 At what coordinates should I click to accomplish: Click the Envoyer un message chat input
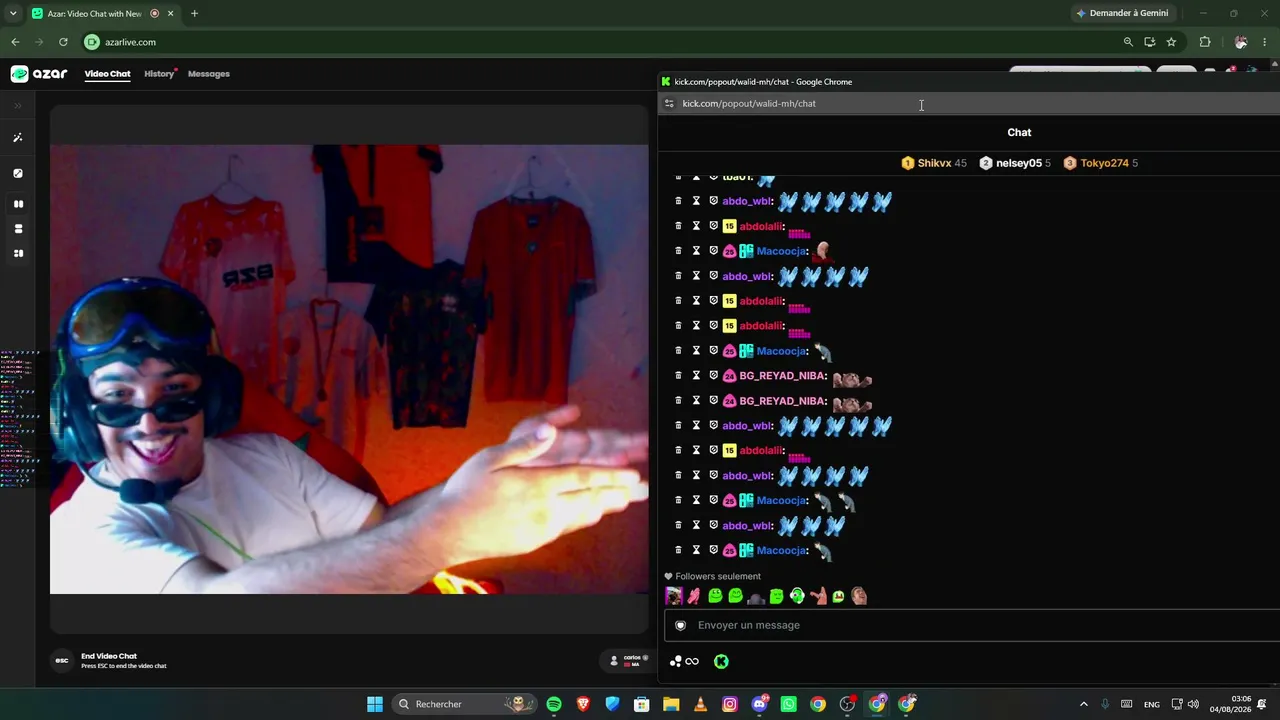pos(972,626)
